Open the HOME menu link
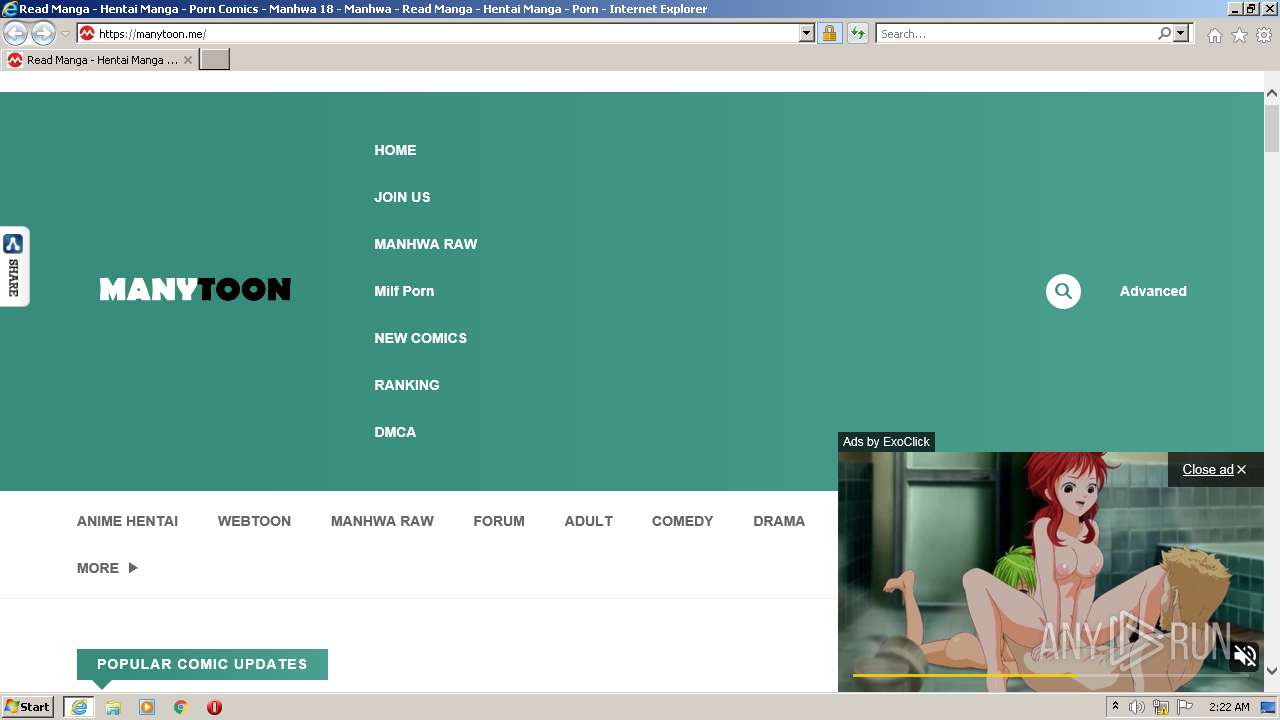This screenshot has height=720, width=1280. [395, 150]
